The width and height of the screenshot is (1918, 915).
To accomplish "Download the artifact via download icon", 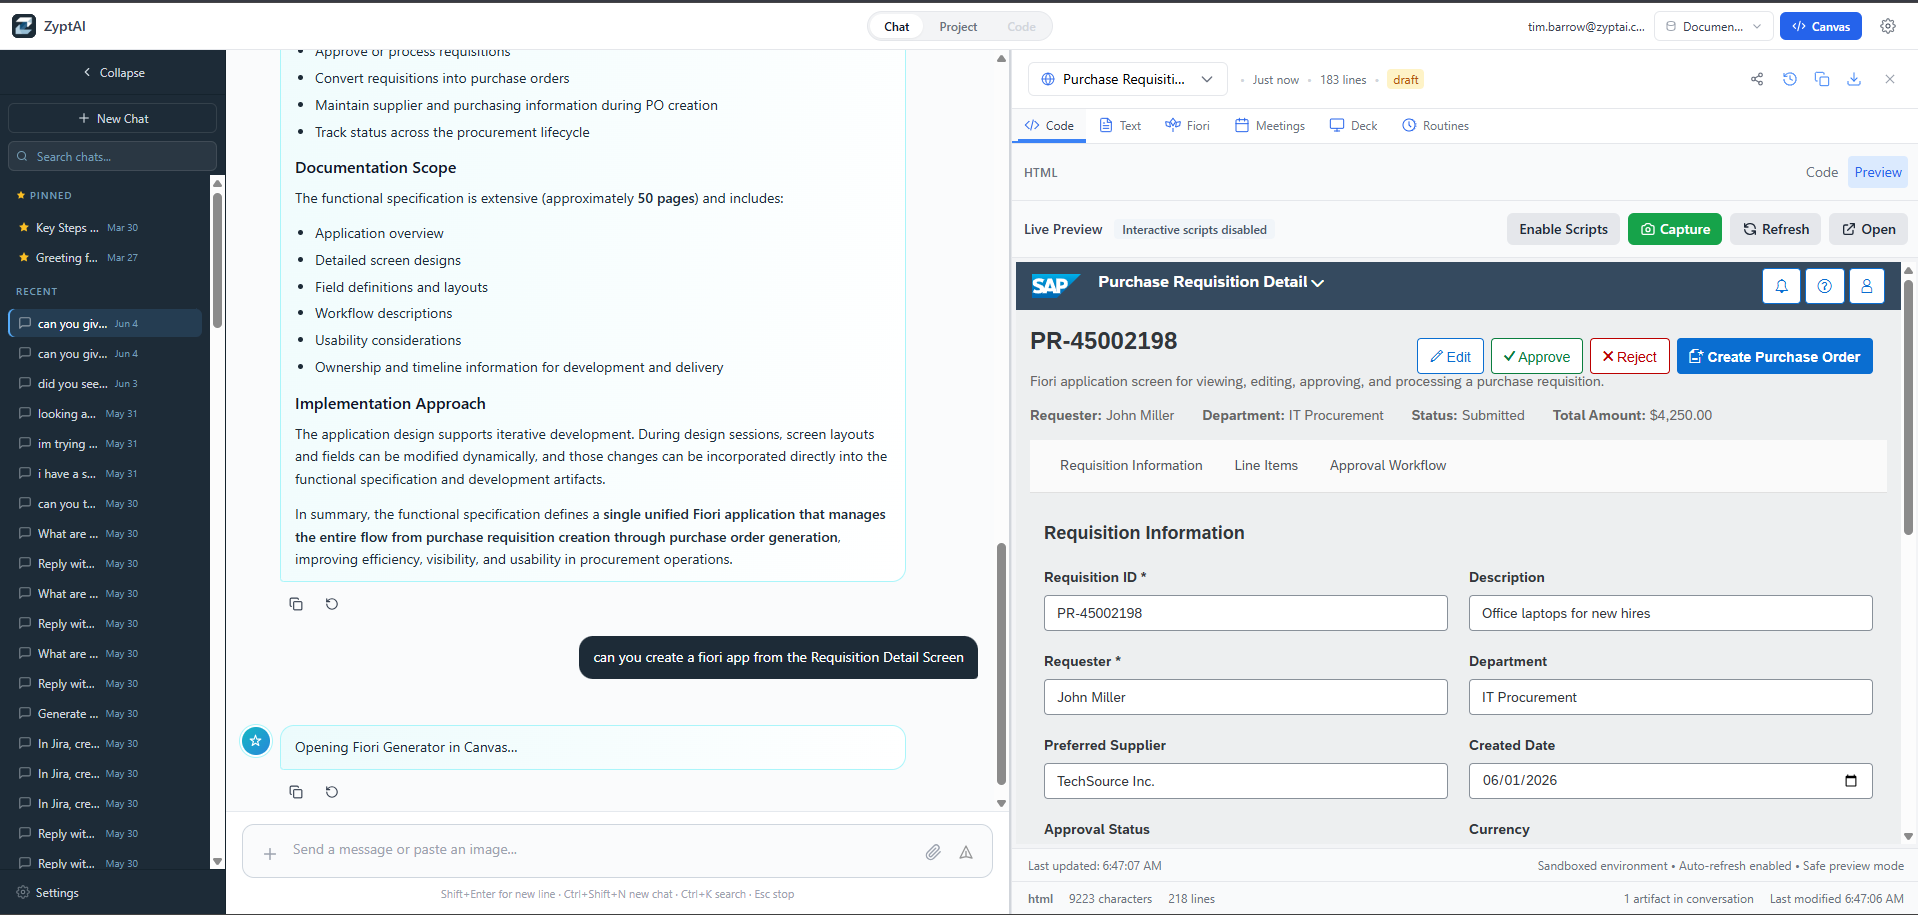I will [1854, 79].
